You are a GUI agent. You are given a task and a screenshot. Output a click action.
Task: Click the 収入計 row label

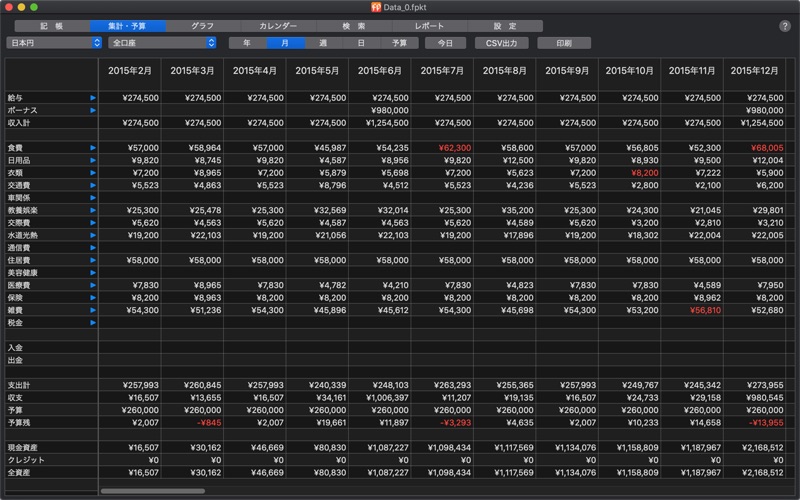pyautogui.click(x=19, y=123)
